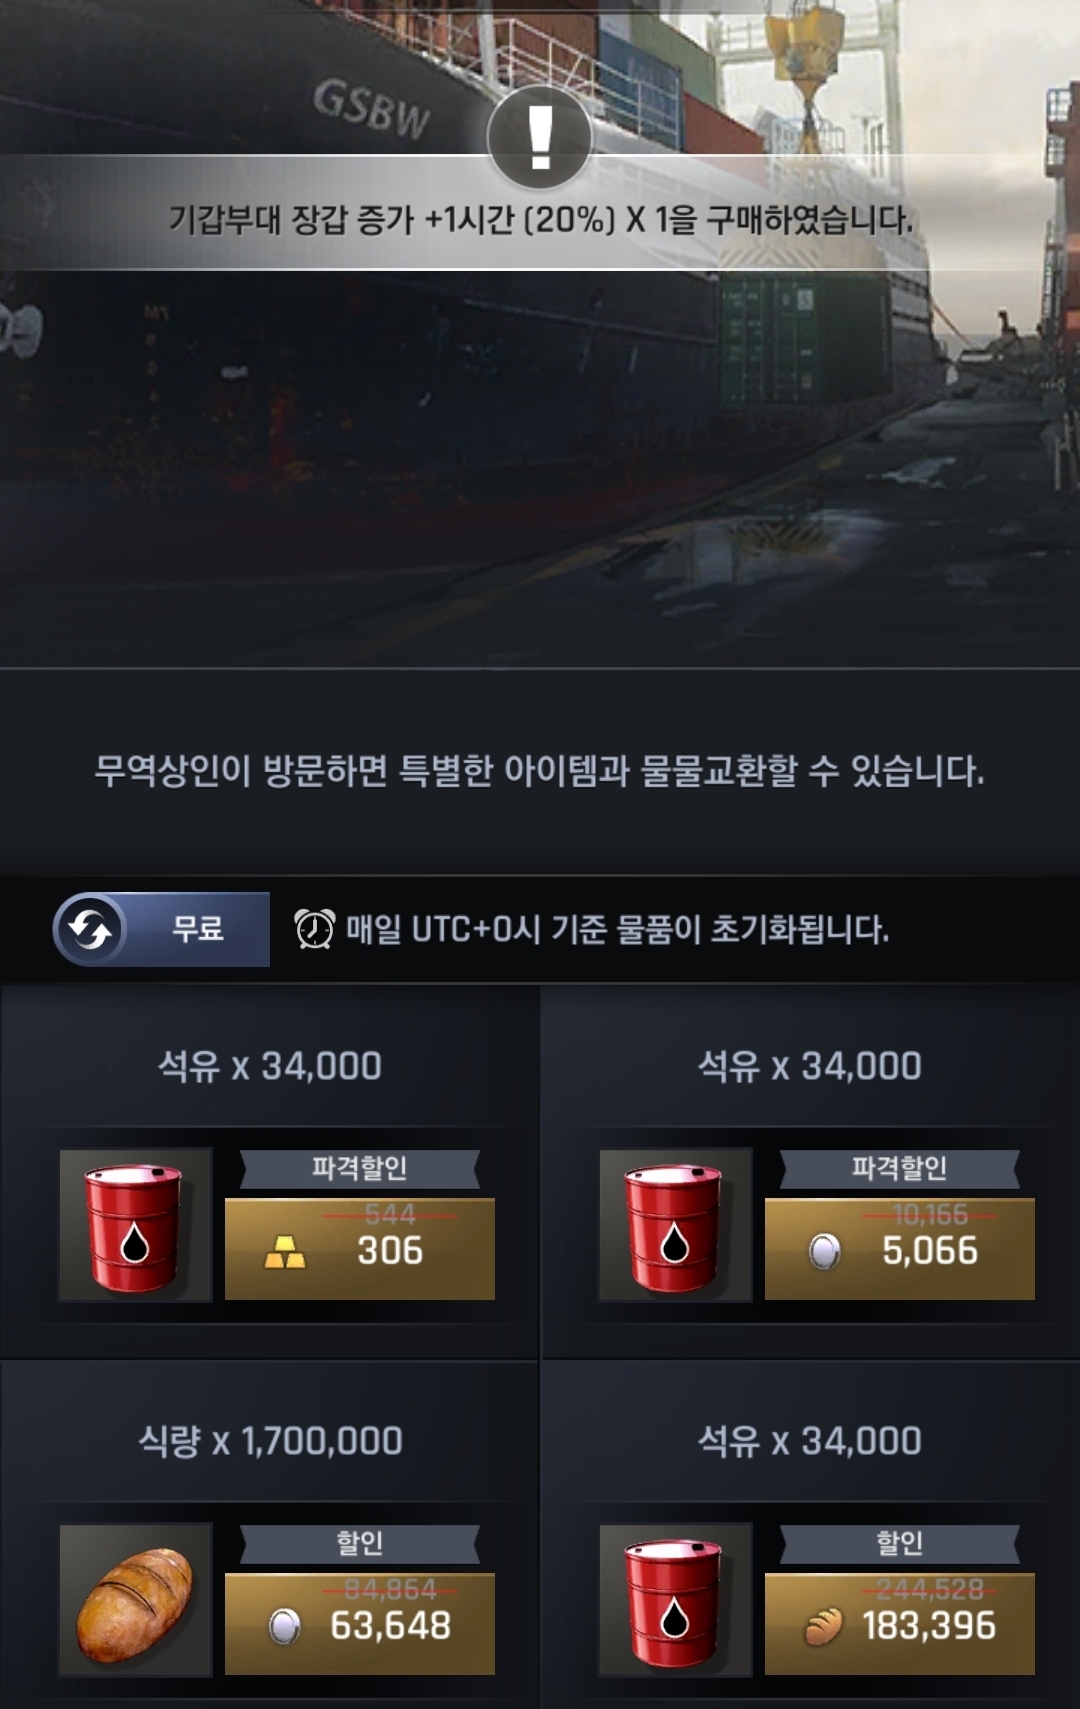Tap the circular refresh arrows icon
The height and width of the screenshot is (1709, 1080).
[x=90, y=929]
